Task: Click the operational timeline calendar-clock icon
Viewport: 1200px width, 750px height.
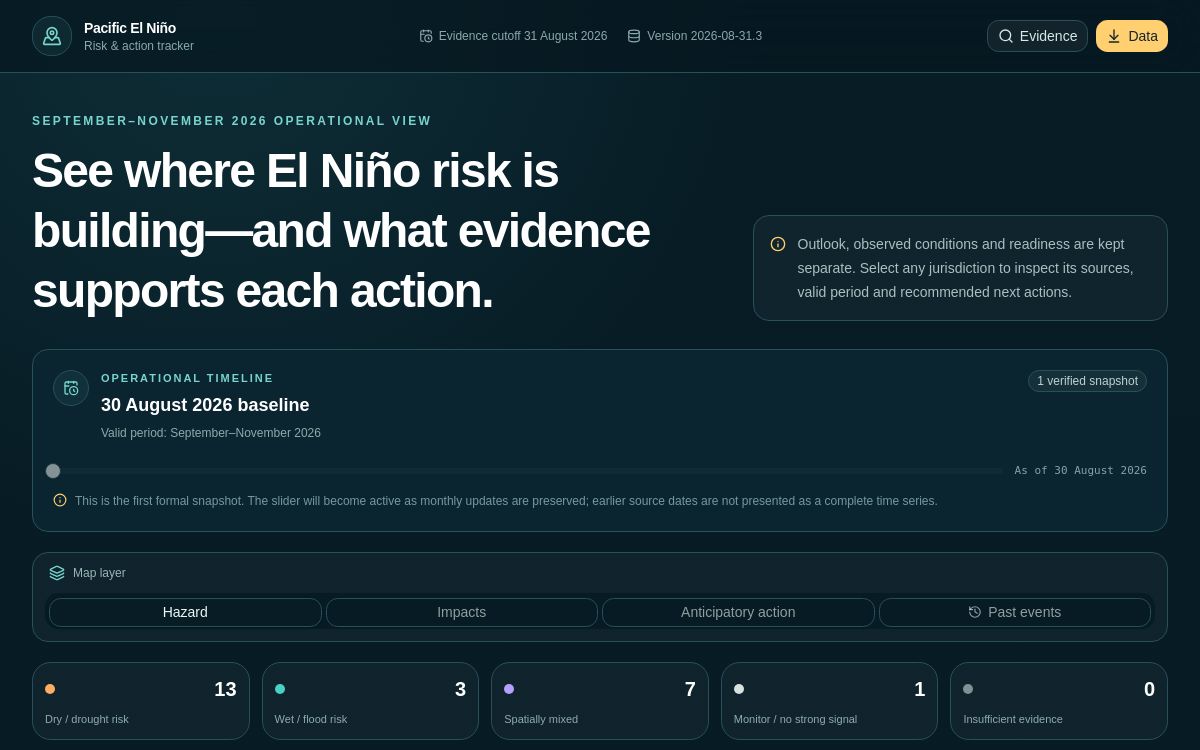Action: point(71,388)
